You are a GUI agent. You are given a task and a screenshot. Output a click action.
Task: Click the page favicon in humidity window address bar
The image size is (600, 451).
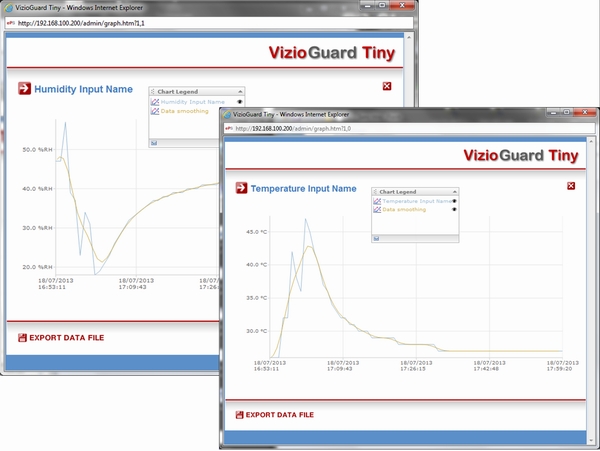point(11,23)
